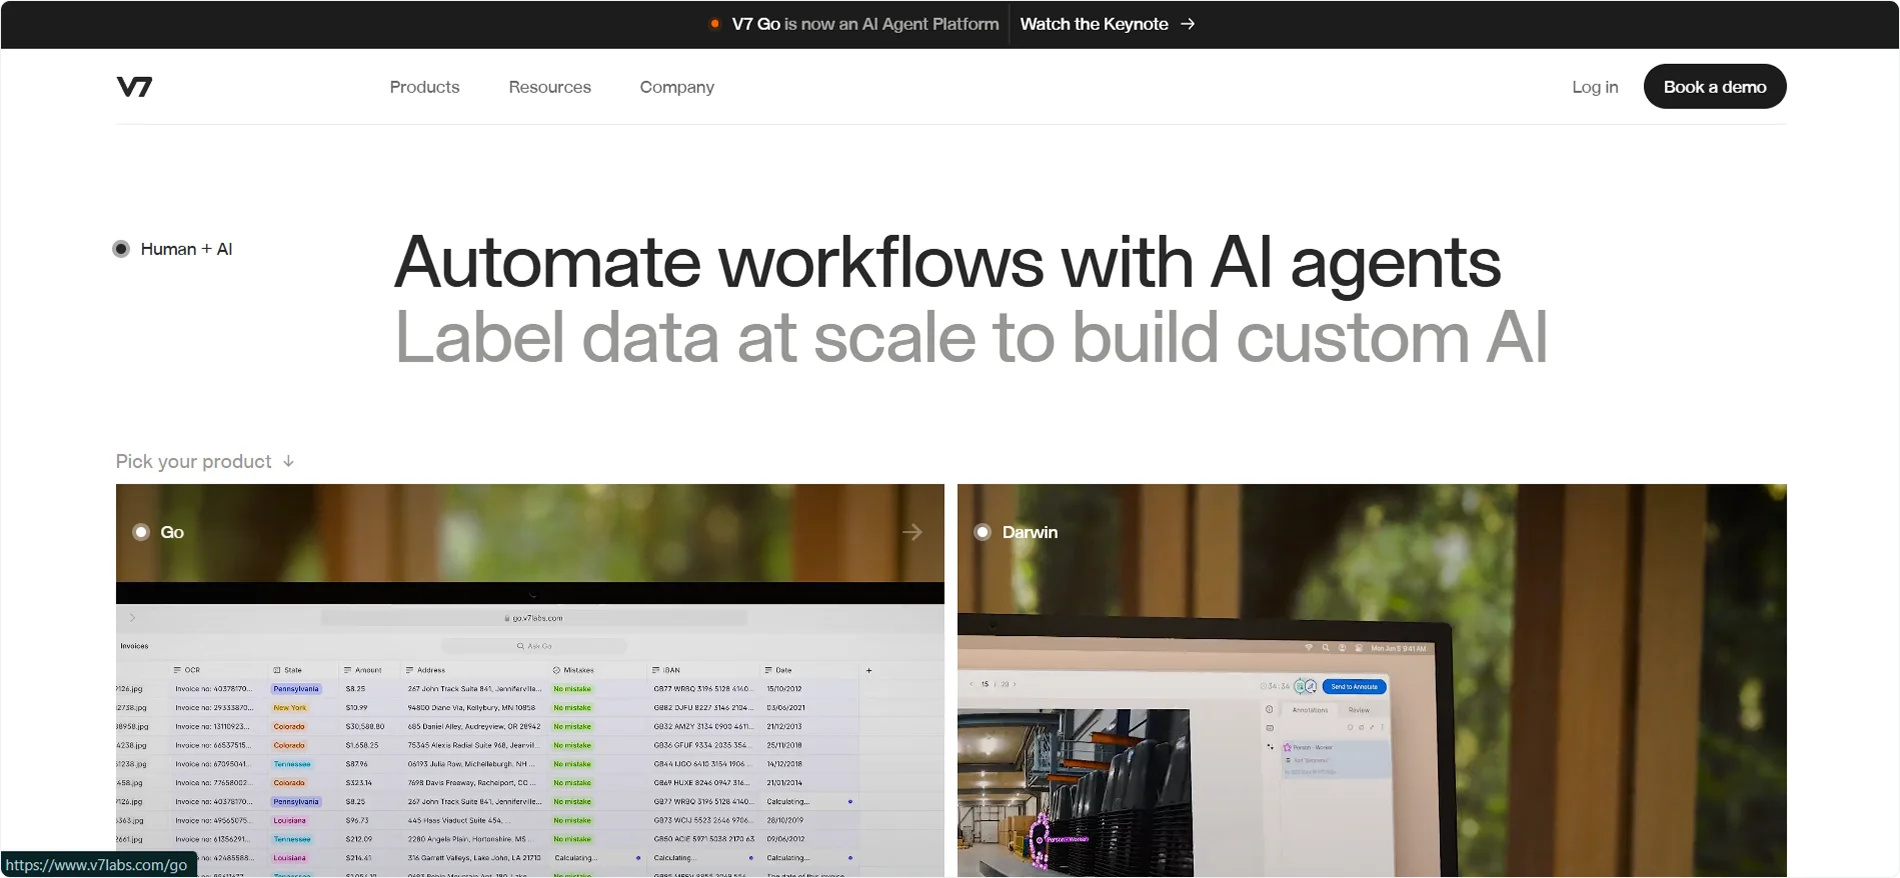
Task: Open the Resources menu
Action: 550,87
